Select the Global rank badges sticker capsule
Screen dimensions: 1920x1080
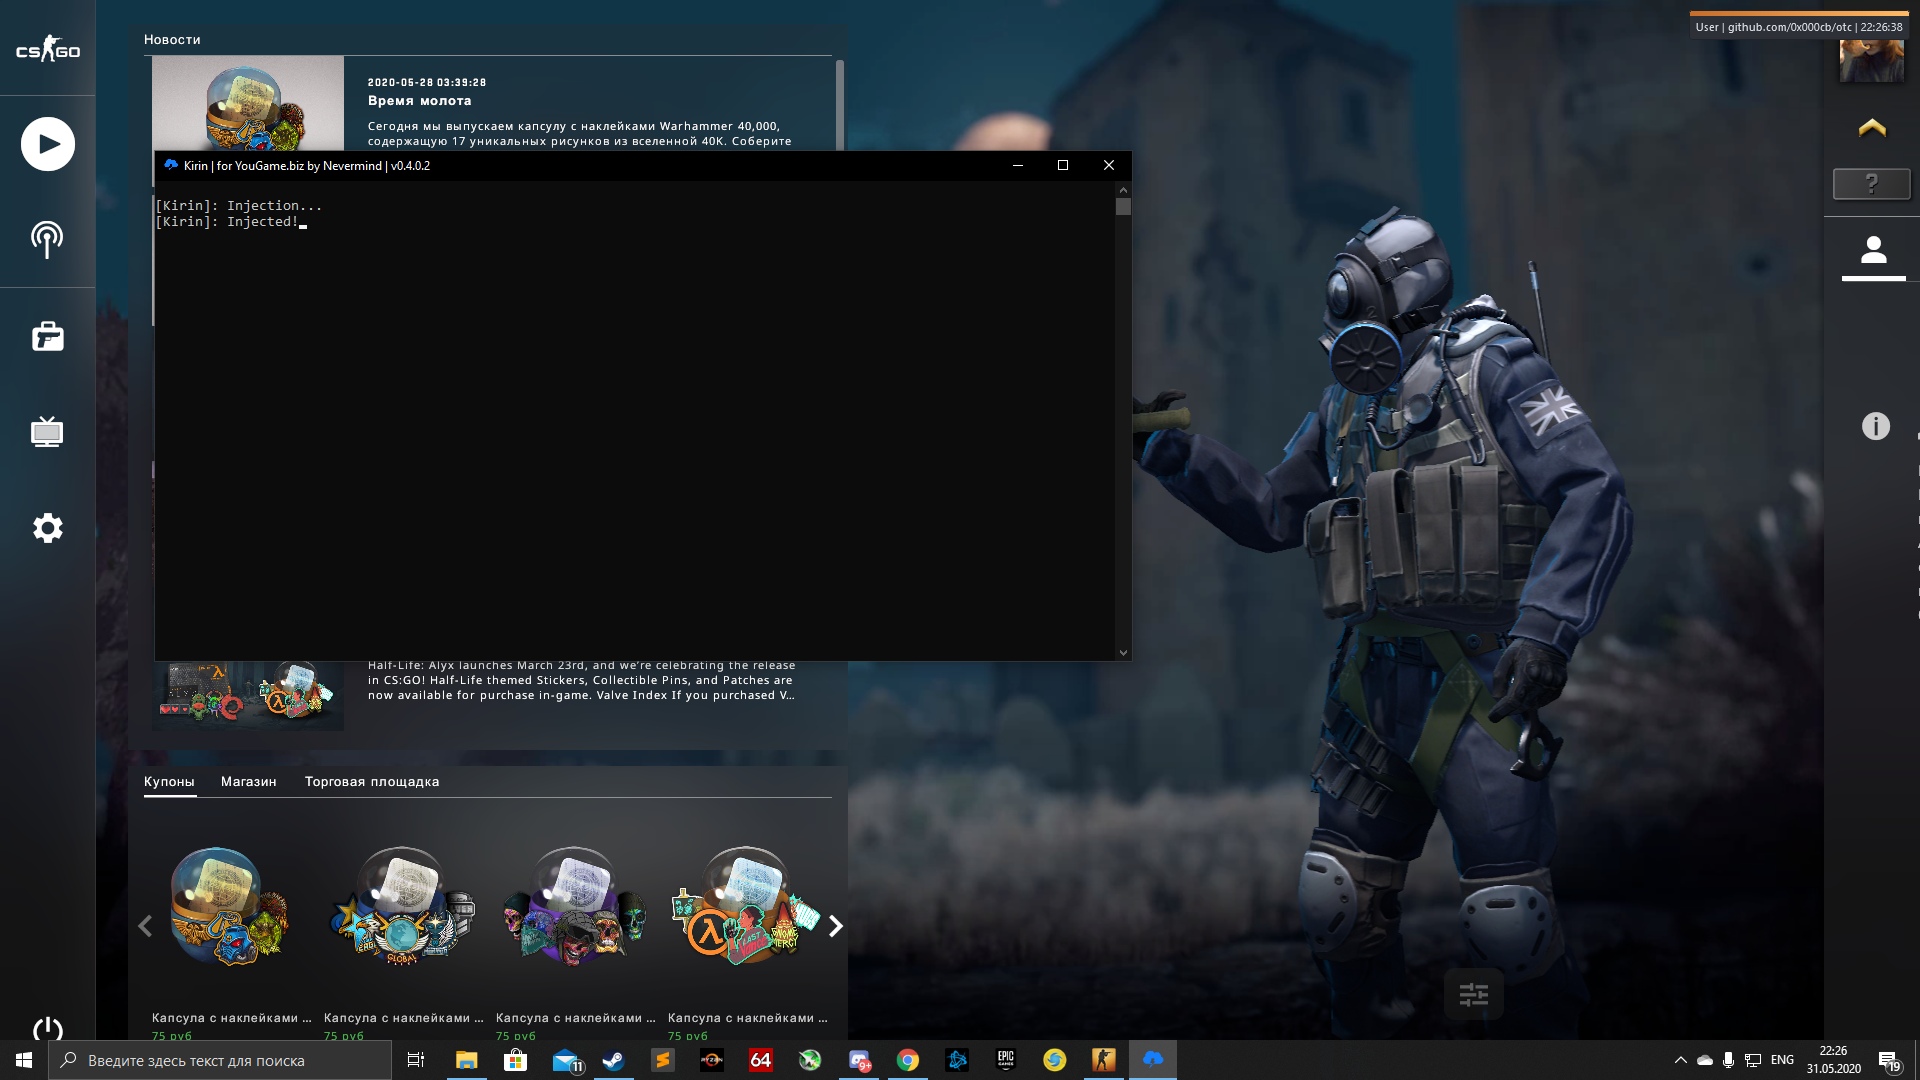click(x=402, y=906)
